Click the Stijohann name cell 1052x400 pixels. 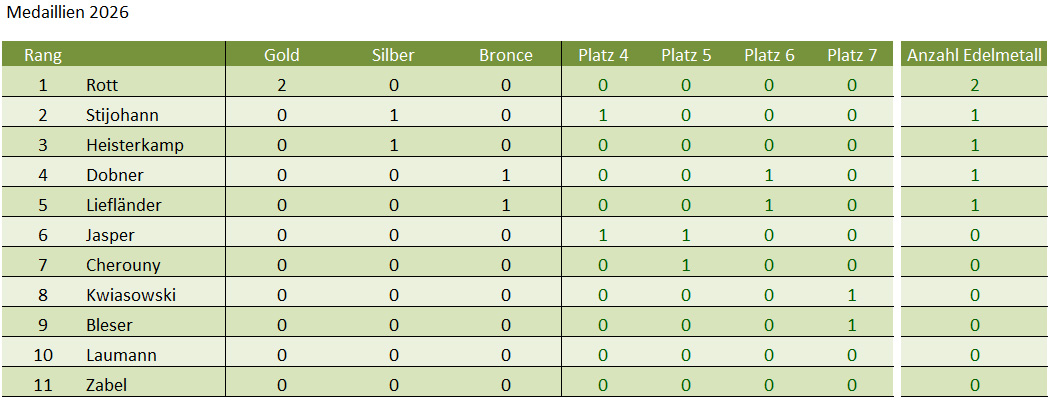coord(122,115)
